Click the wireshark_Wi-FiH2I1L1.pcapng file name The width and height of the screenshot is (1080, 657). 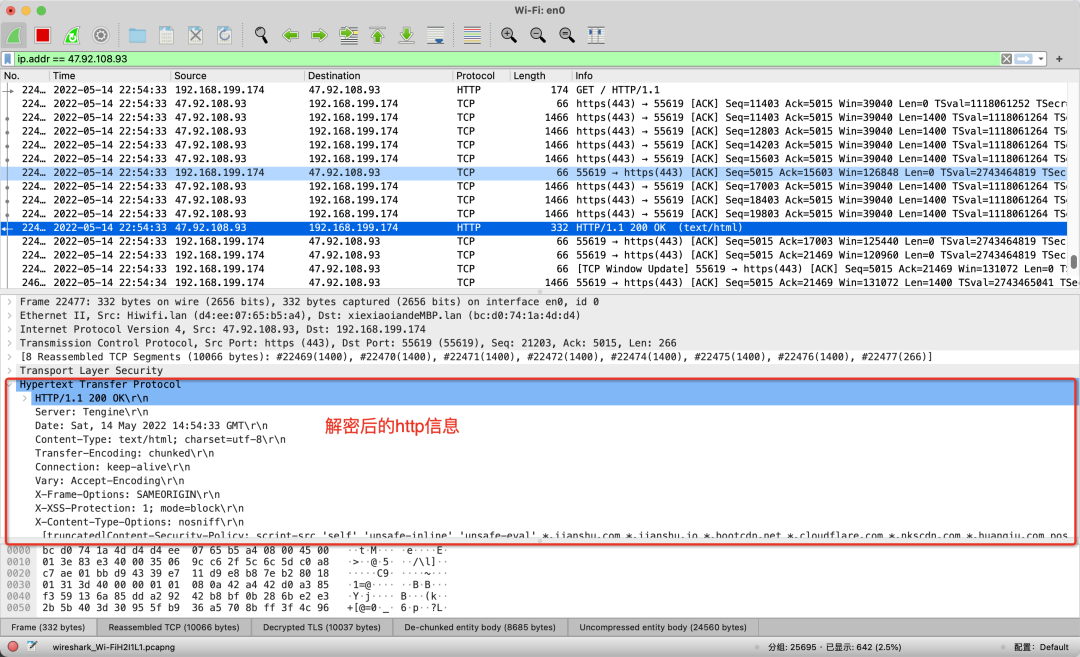tap(114, 647)
